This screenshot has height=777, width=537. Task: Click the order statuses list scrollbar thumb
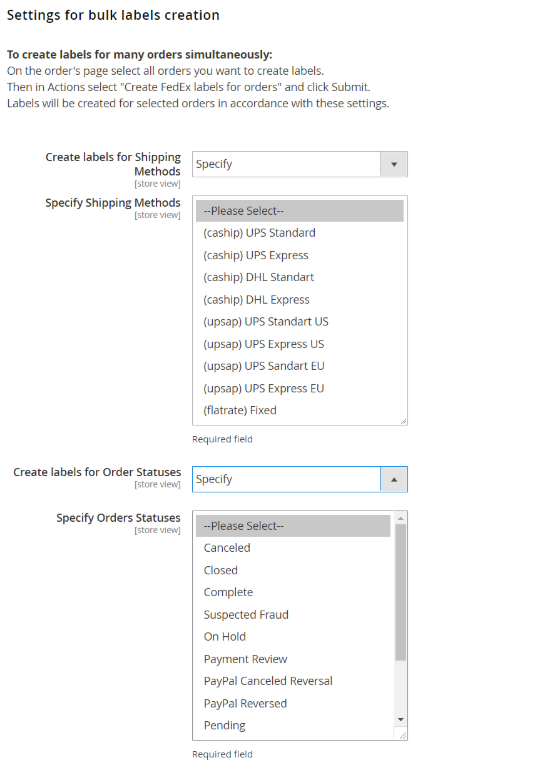tap(400, 592)
